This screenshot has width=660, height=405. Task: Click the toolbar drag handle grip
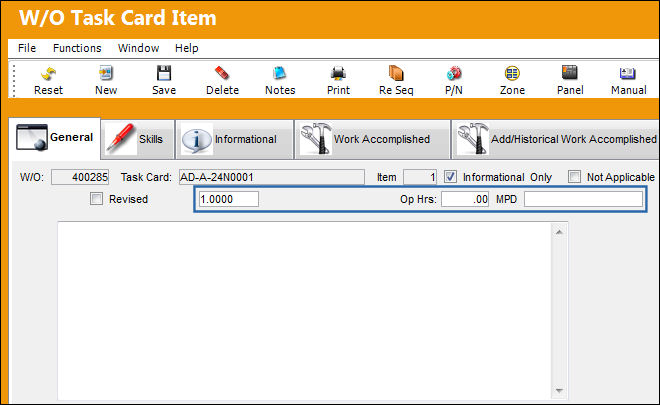coord(14,80)
